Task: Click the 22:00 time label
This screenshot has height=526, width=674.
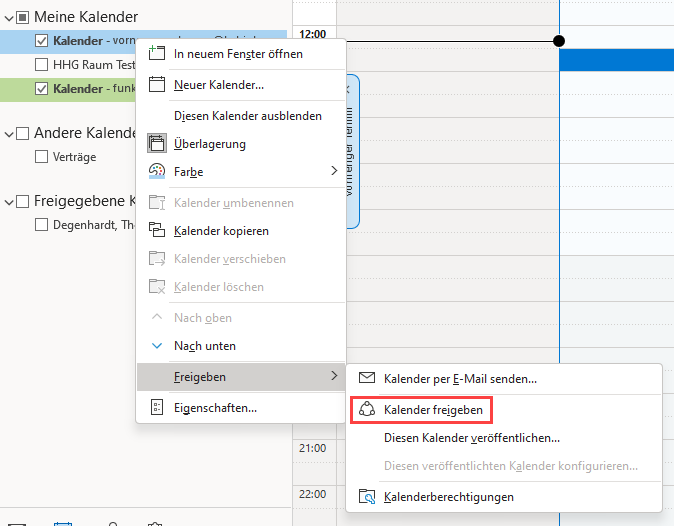Action: (x=312, y=494)
